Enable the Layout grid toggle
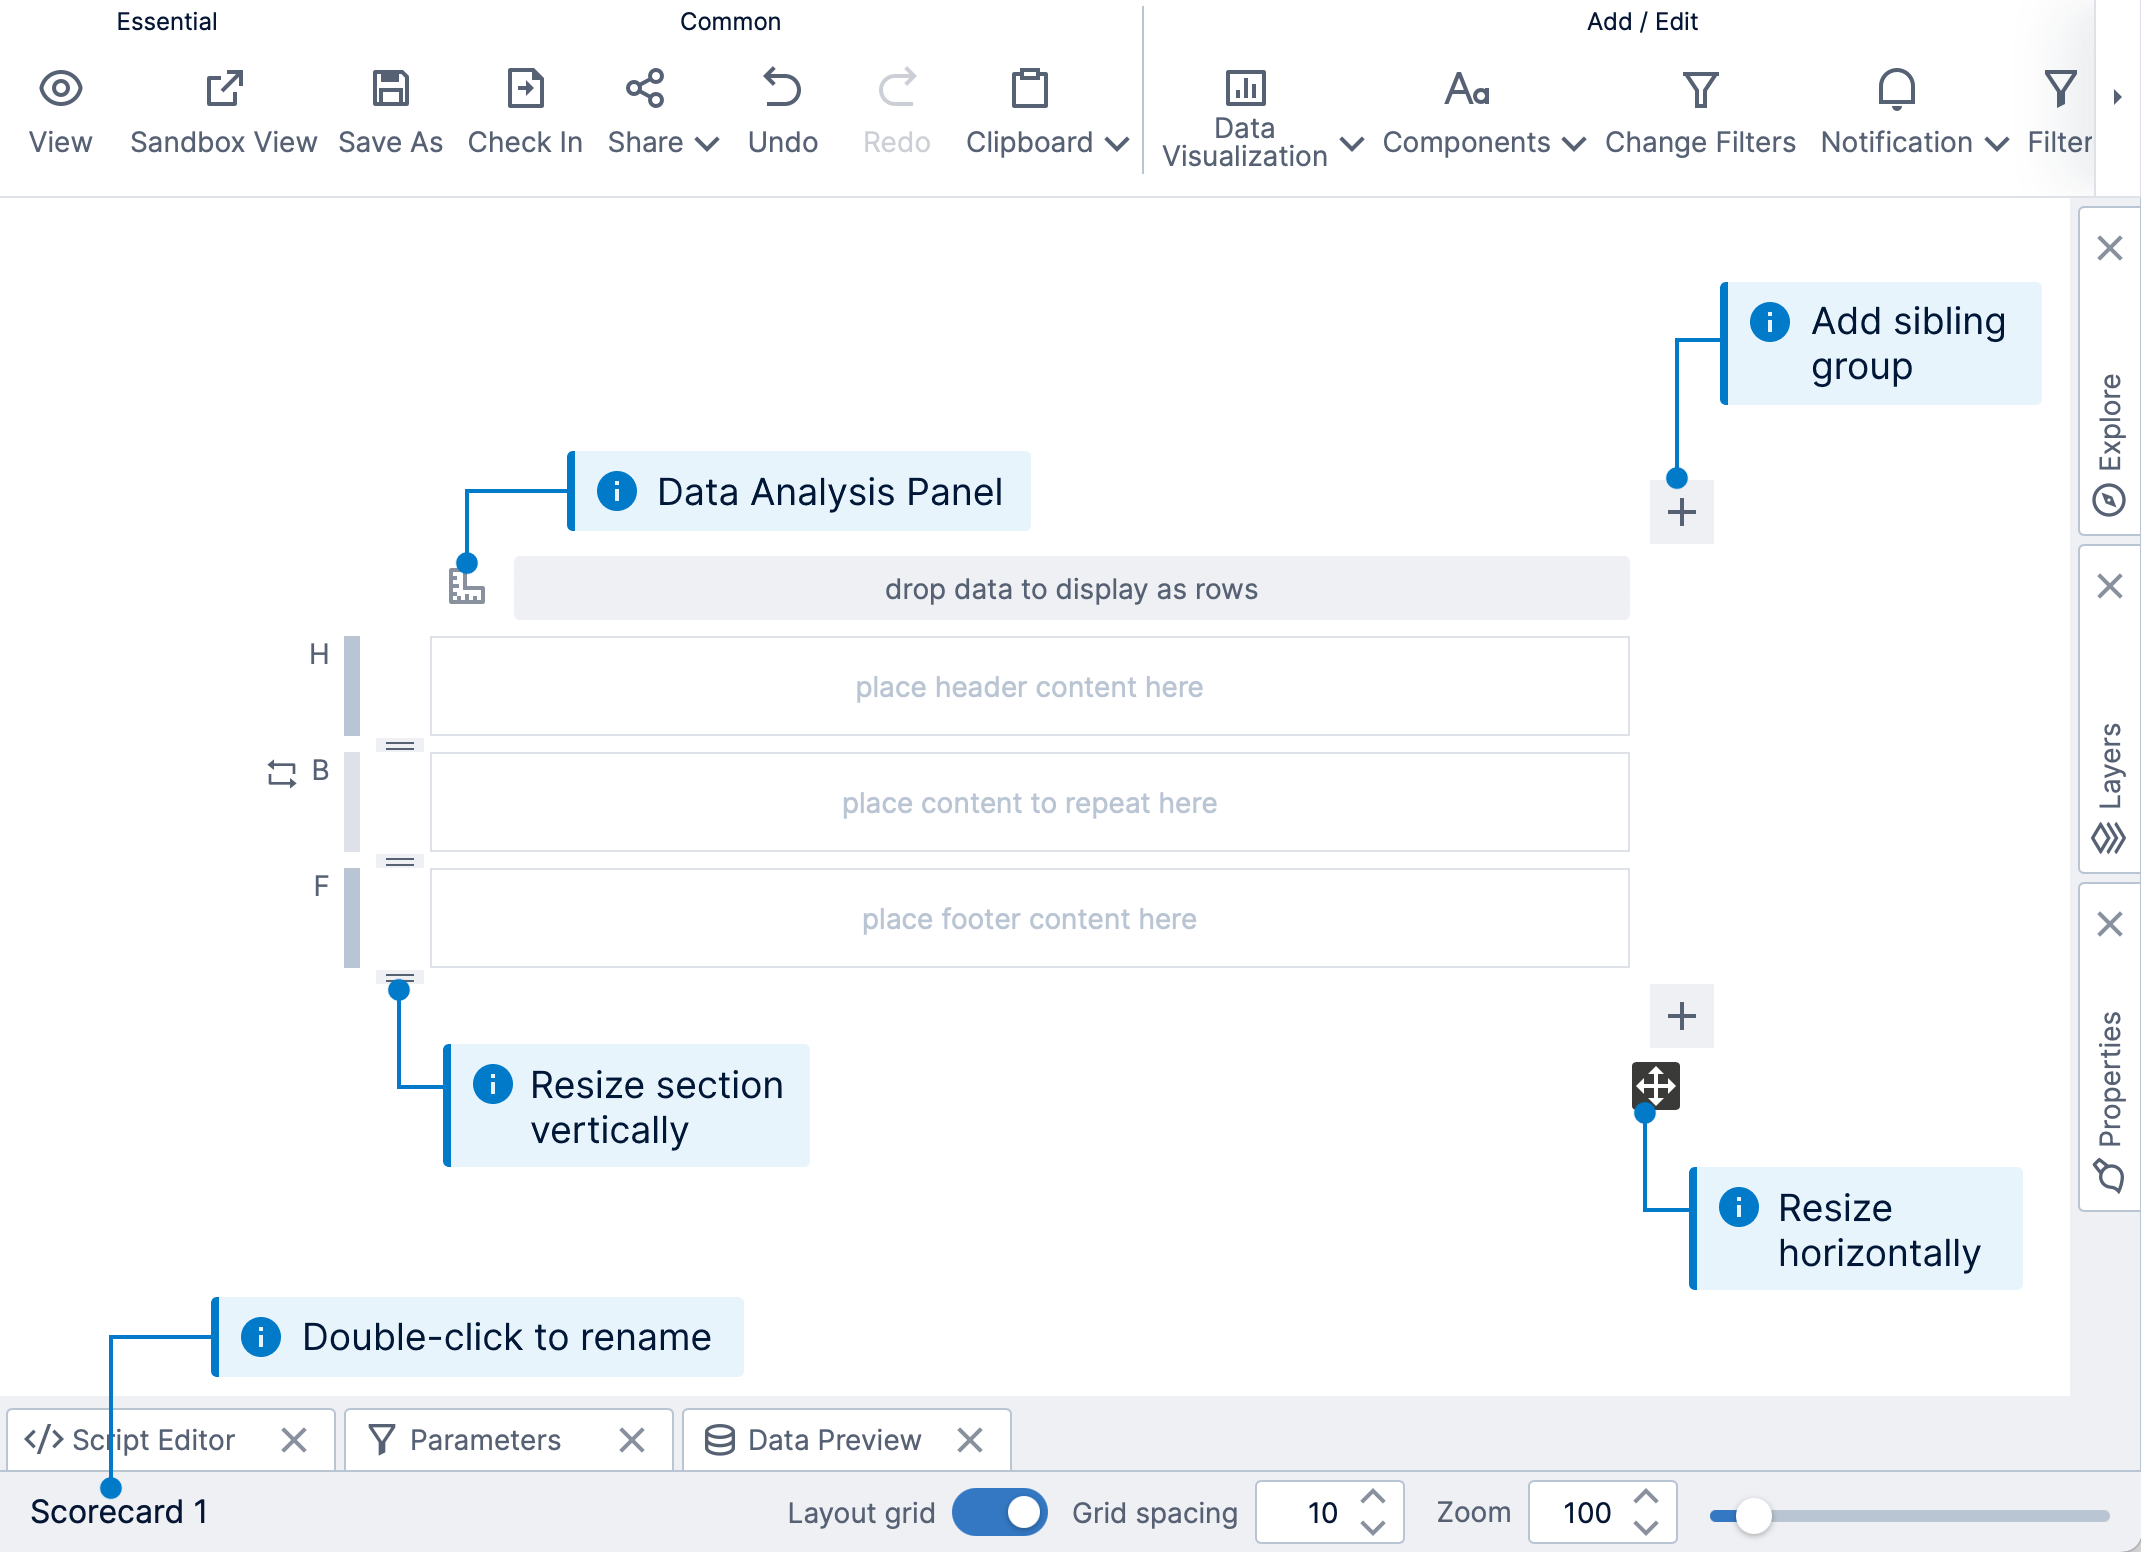Viewport: 2141px width, 1552px height. 1000,1513
